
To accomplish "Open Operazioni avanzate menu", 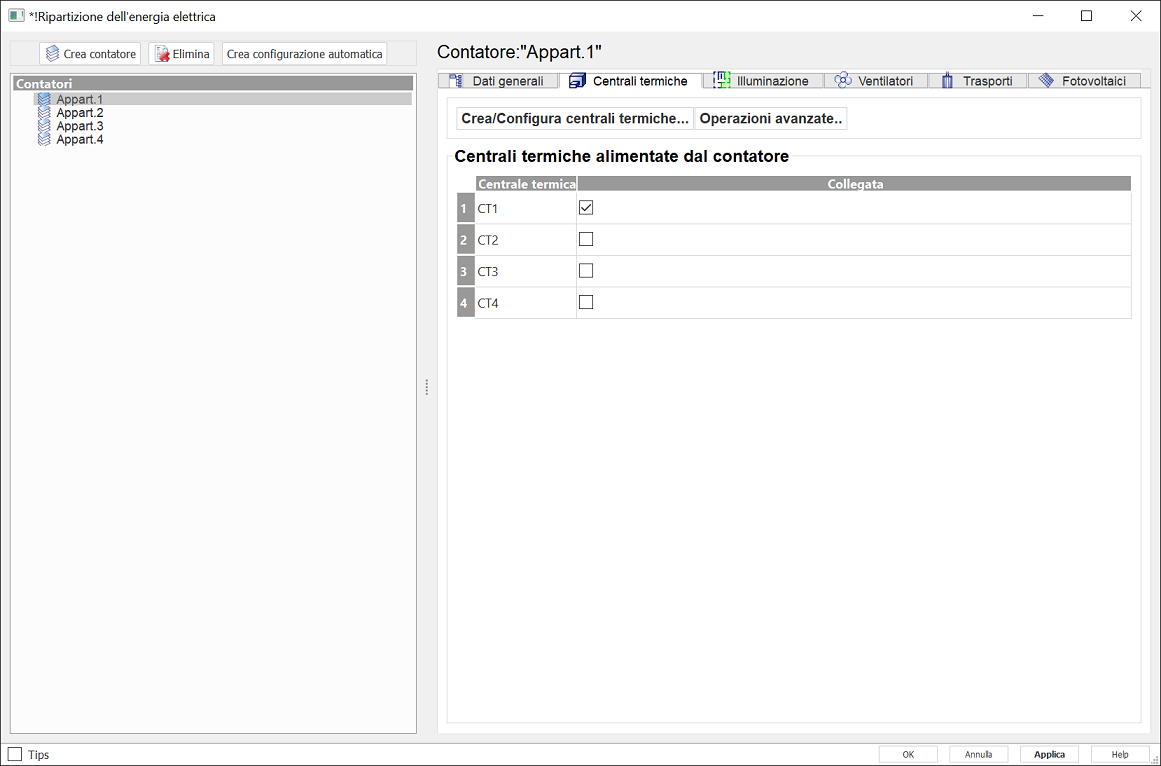I will [x=771, y=119].
